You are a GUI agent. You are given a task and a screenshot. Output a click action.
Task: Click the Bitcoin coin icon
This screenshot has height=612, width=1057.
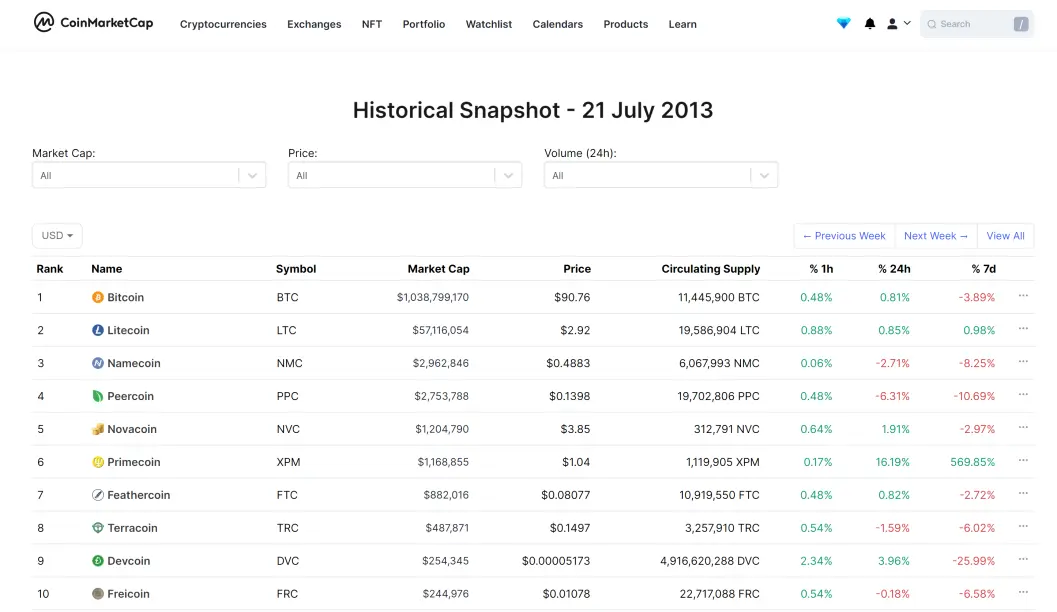[98, 297]
